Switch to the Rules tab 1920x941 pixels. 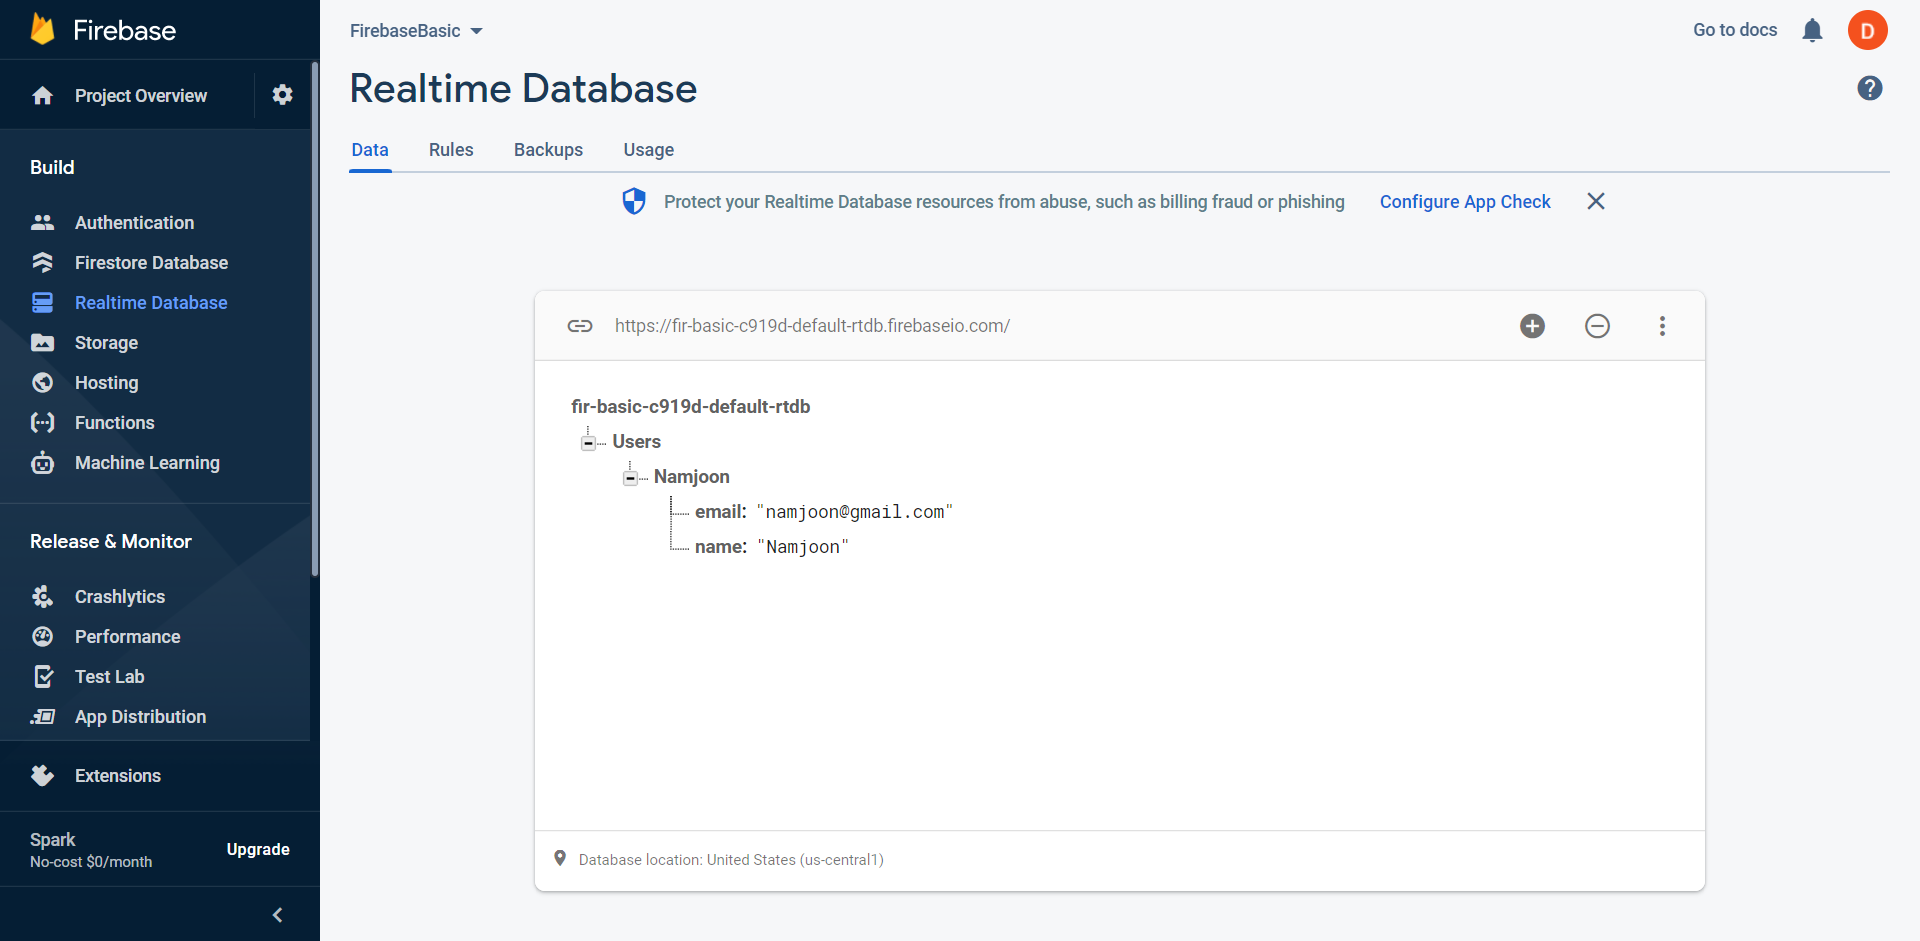(450, 149)
